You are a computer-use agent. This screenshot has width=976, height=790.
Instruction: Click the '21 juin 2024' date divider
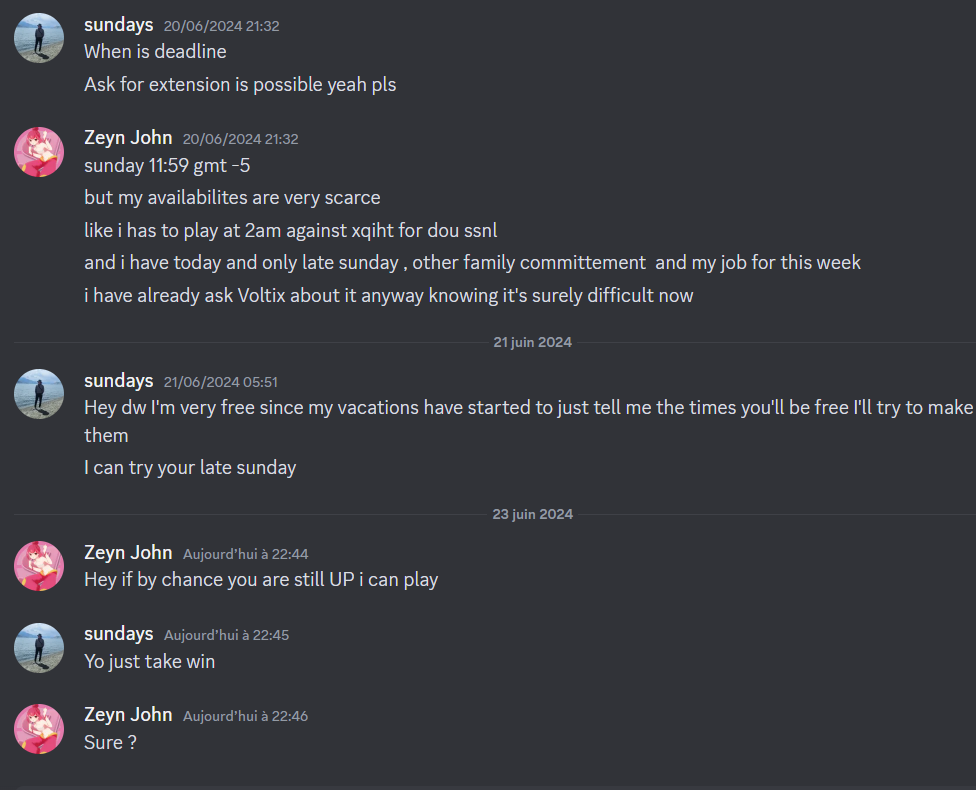[x=532, y=342]
